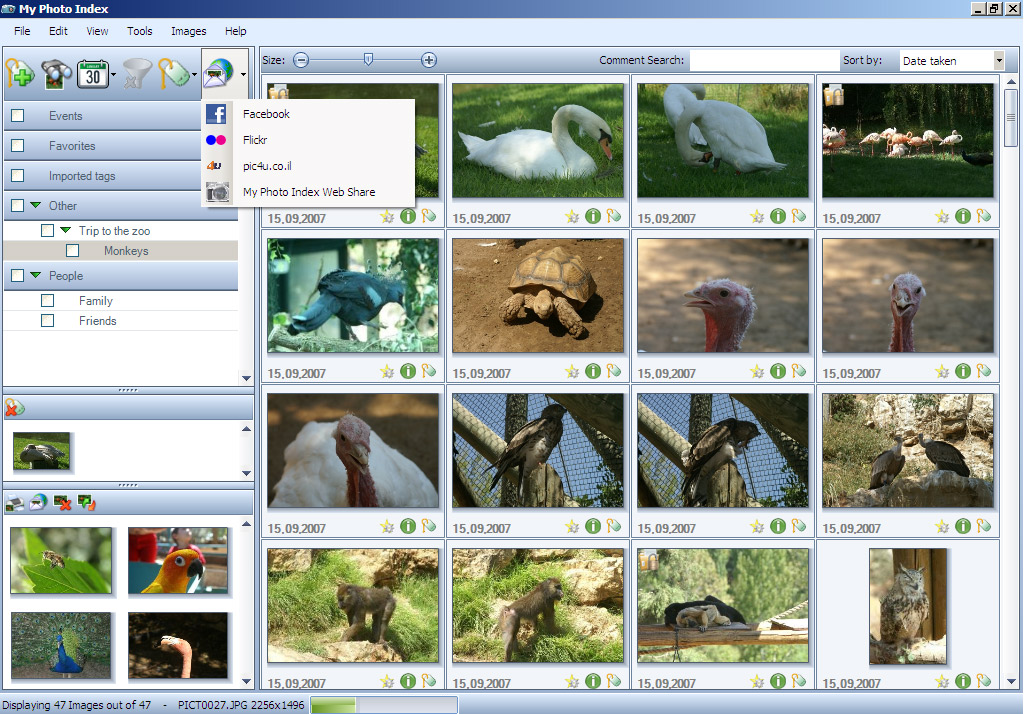This screenshot has width=1024, height=714.
Task: Open the Sort by Date taken dropdown
Action: [x=999, y=61]
